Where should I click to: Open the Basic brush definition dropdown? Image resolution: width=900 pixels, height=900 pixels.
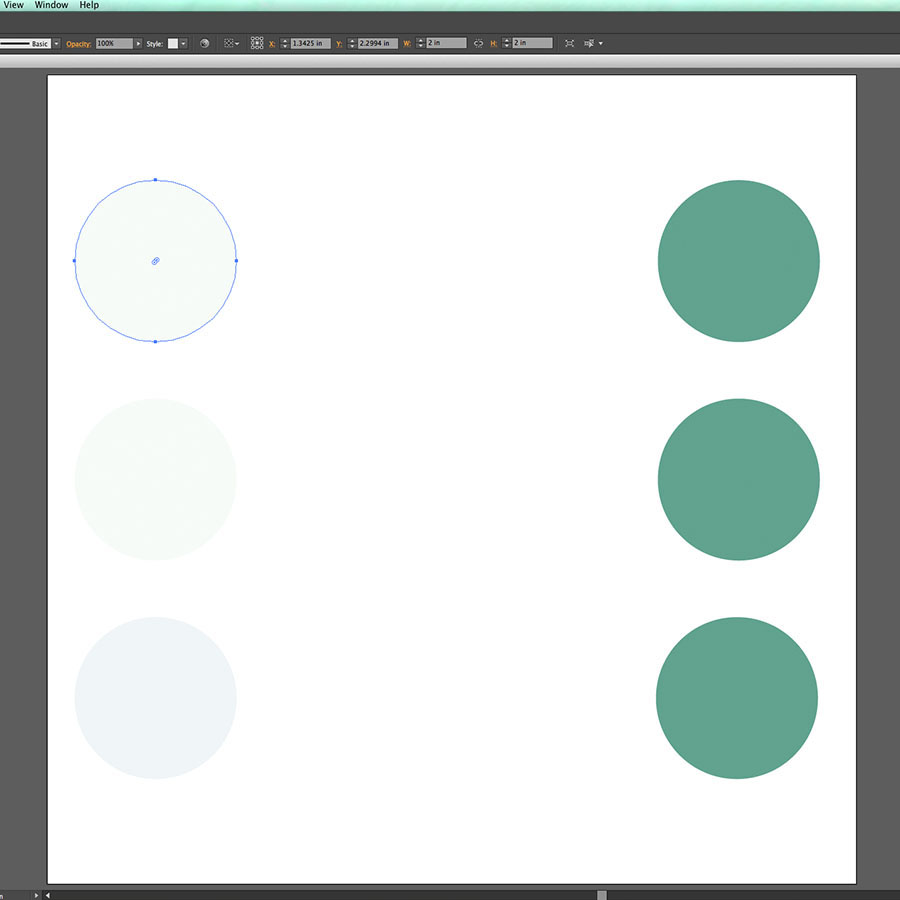tap(56, 44)
